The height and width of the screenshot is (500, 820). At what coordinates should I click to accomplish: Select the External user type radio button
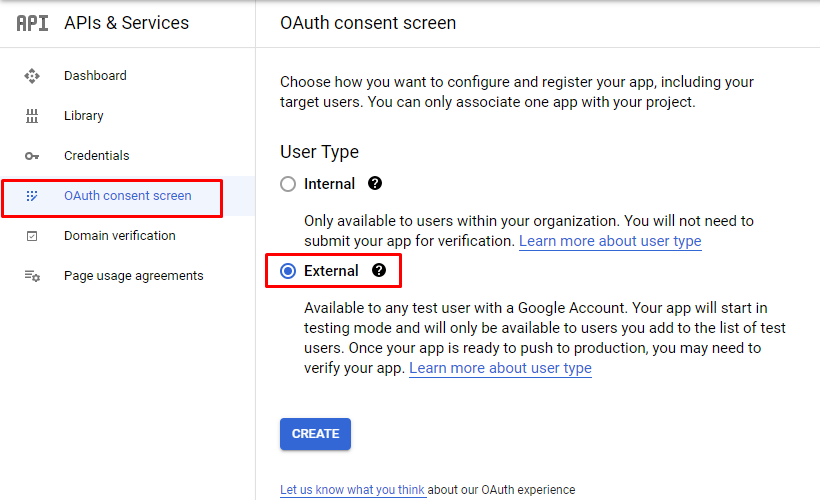[x=288, y=271]
